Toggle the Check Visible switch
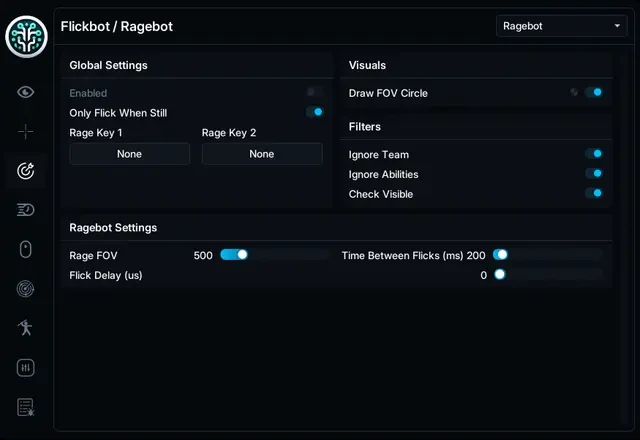640x440 pixels. pos(594,193)
